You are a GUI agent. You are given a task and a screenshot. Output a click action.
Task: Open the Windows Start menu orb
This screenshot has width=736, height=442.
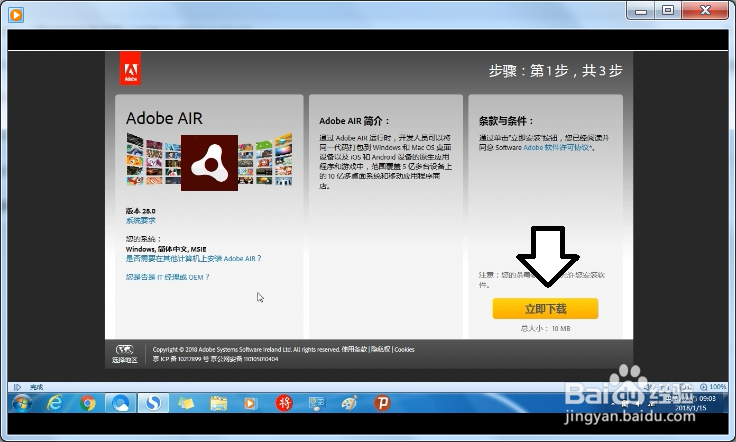click(22, 403)
